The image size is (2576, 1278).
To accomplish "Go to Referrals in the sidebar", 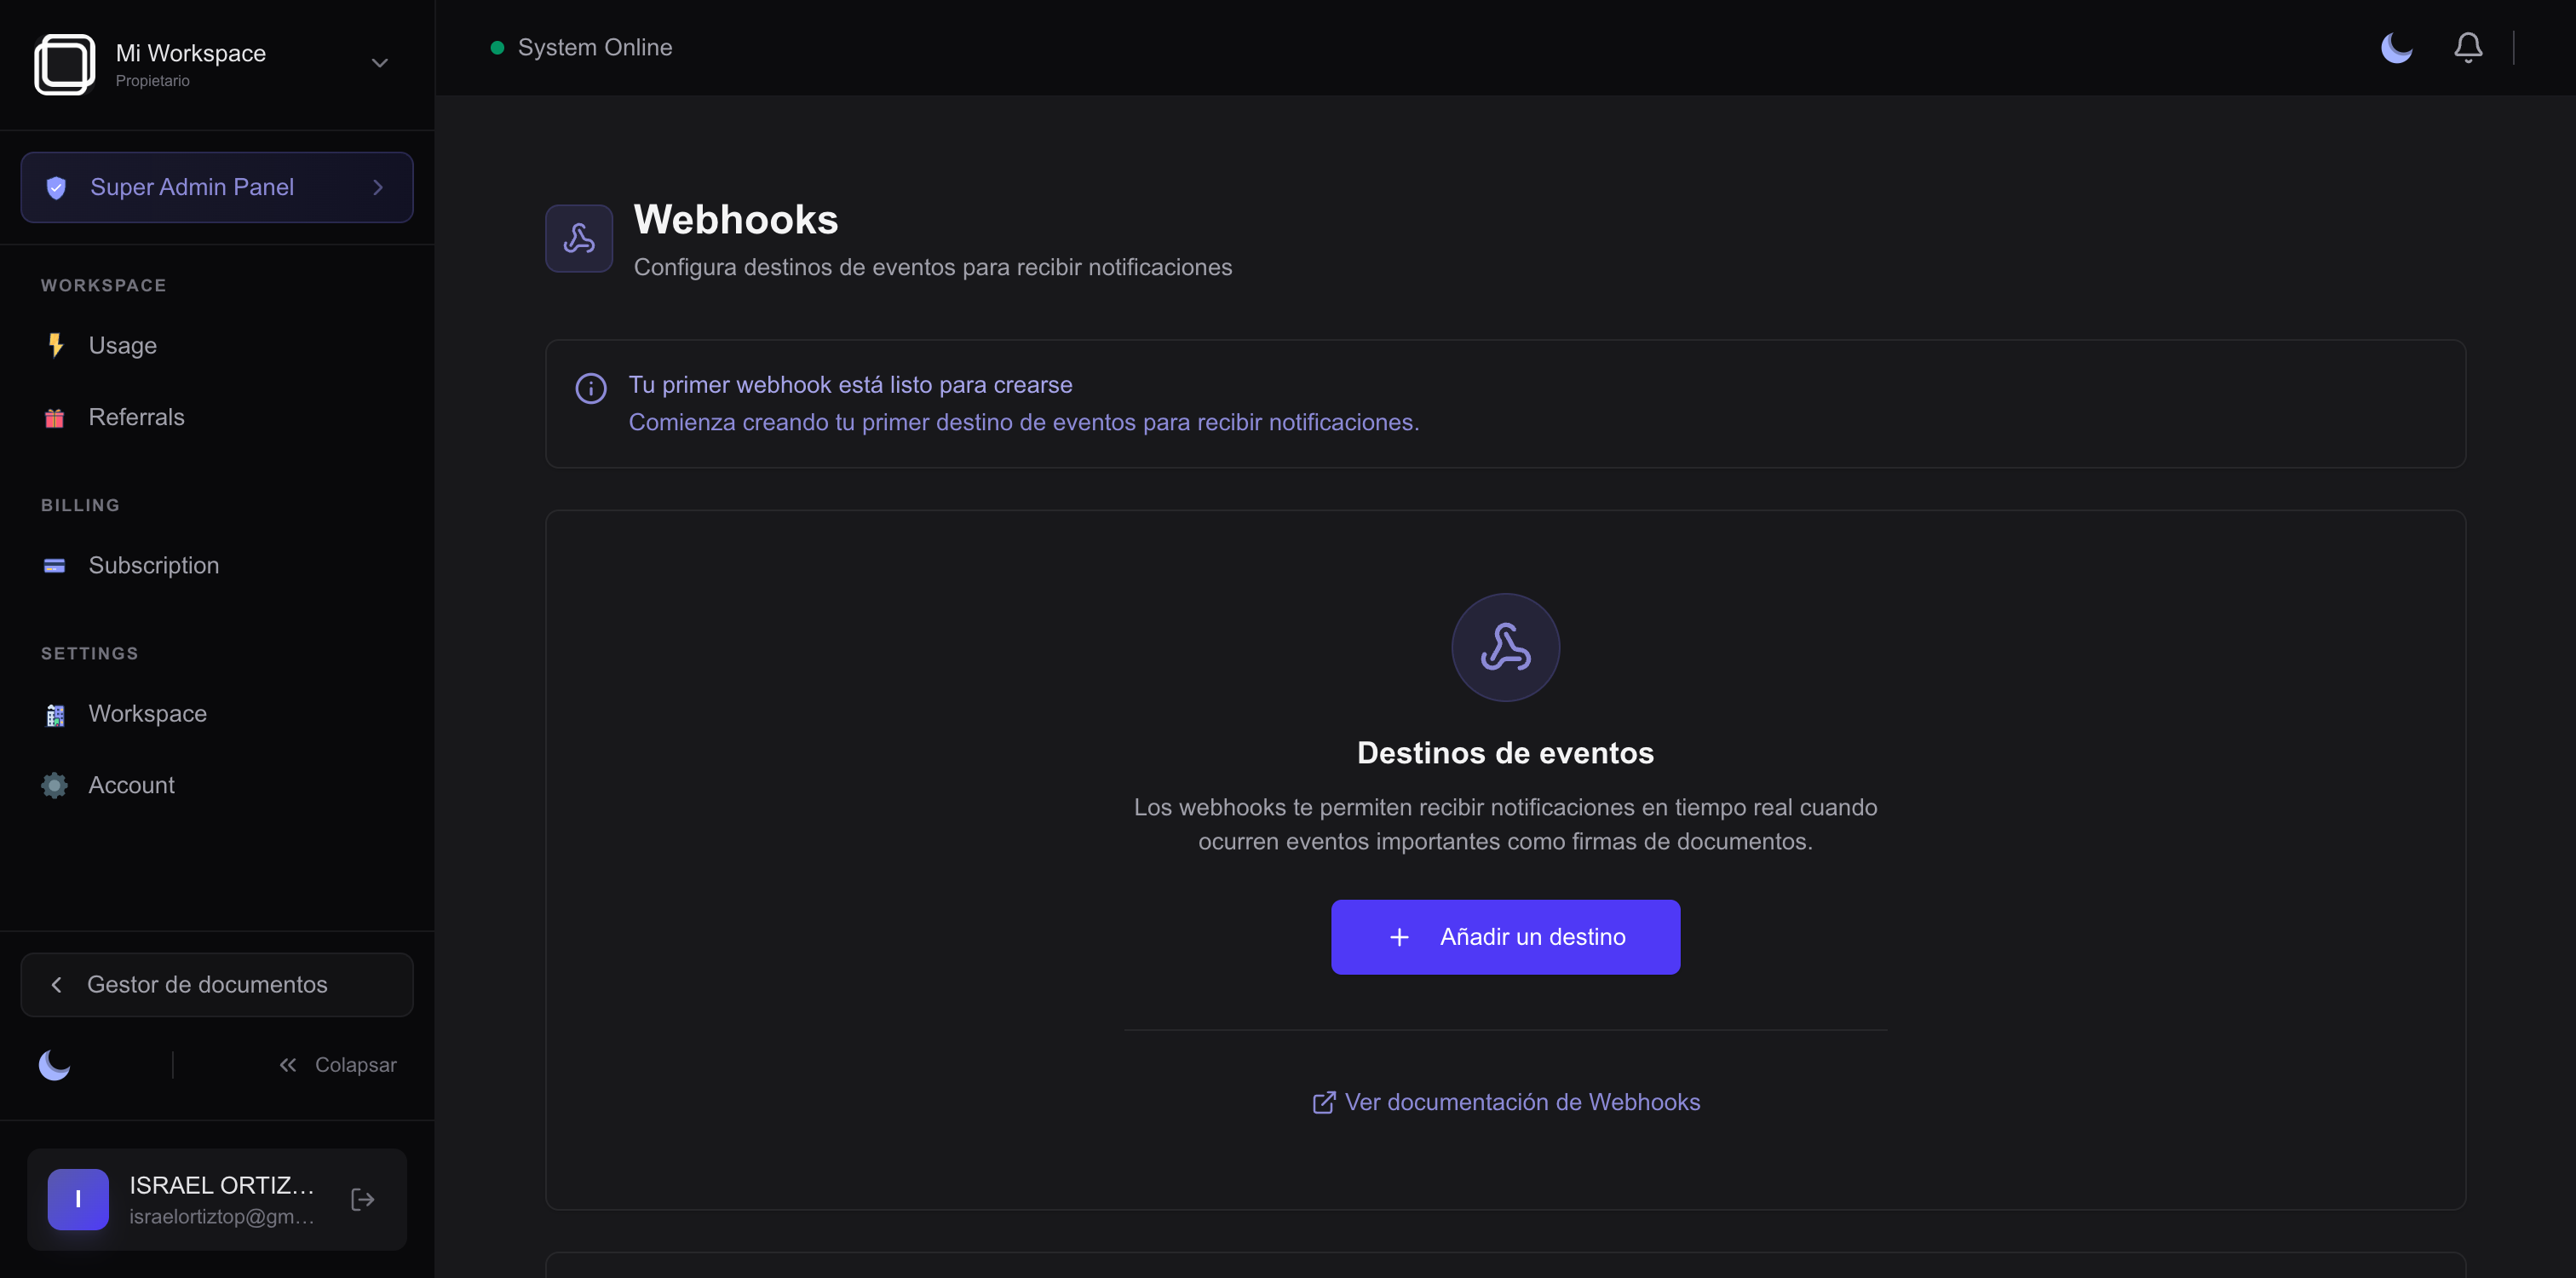I will pyautogui.click(x=136, y=417).
